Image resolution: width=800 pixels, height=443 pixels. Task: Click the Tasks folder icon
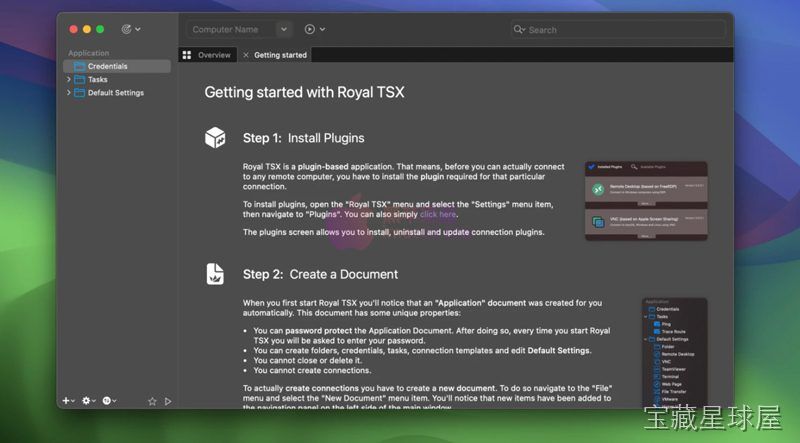tap(79, 80)
